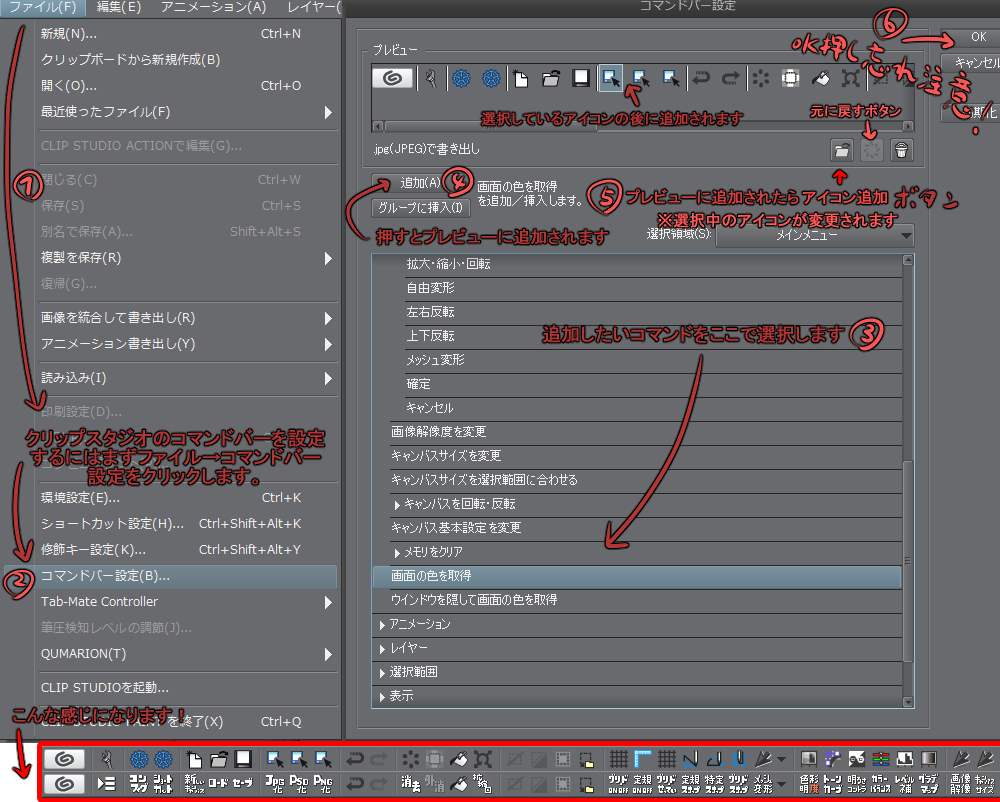Open the アニメーション menu in the menu bar

[x=213, y=8]
